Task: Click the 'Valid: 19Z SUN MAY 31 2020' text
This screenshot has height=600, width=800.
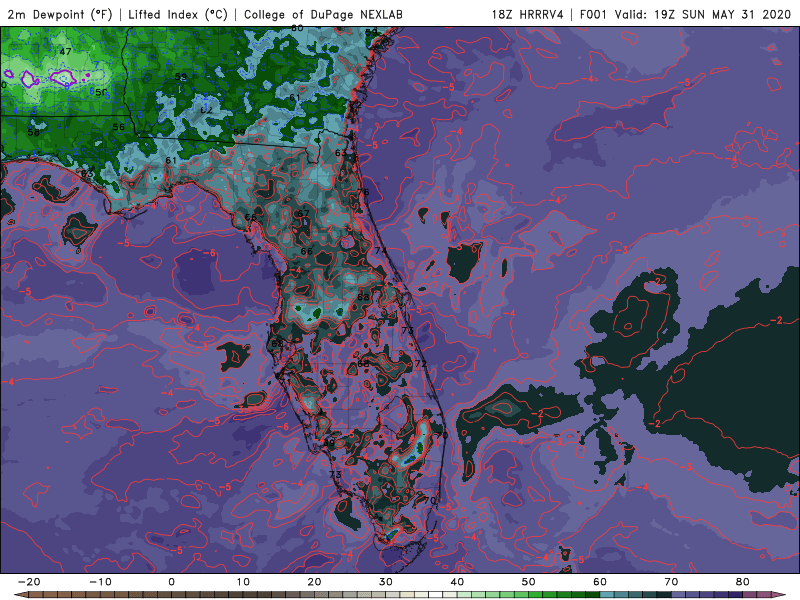Action: click(703, 14)
